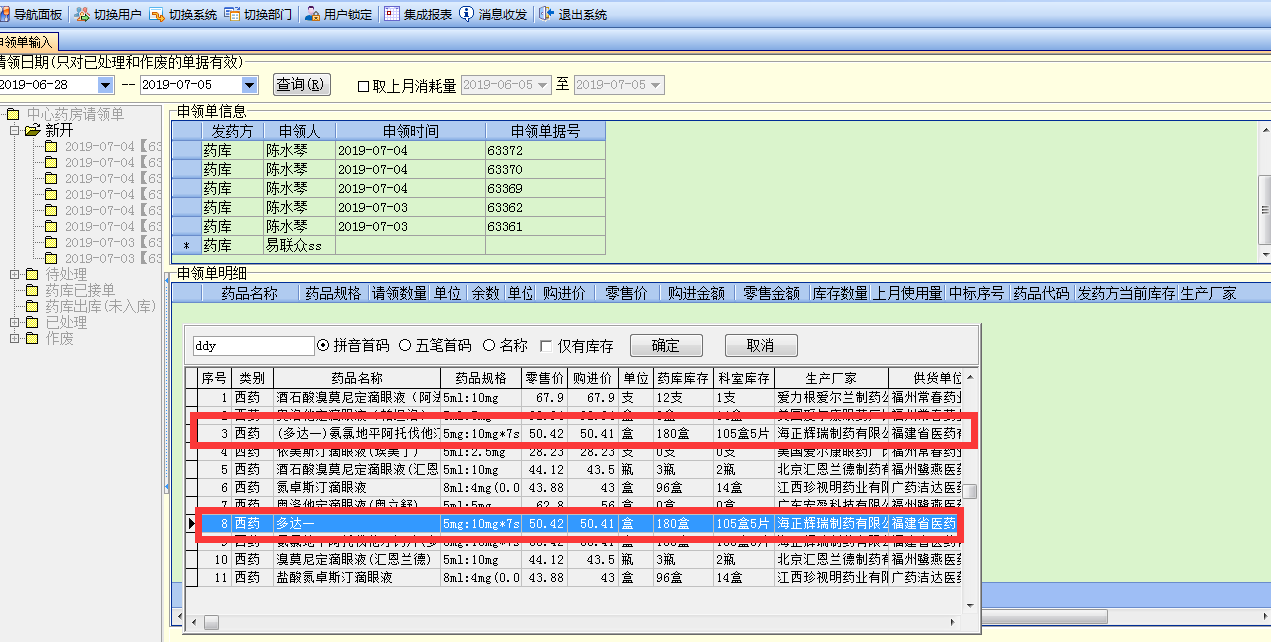Image resolution: width=1271 pixels, height=642 pixels.
Task: Click the 请领数量 column header in 申领单明细
Action: click(x=400, y=293)
